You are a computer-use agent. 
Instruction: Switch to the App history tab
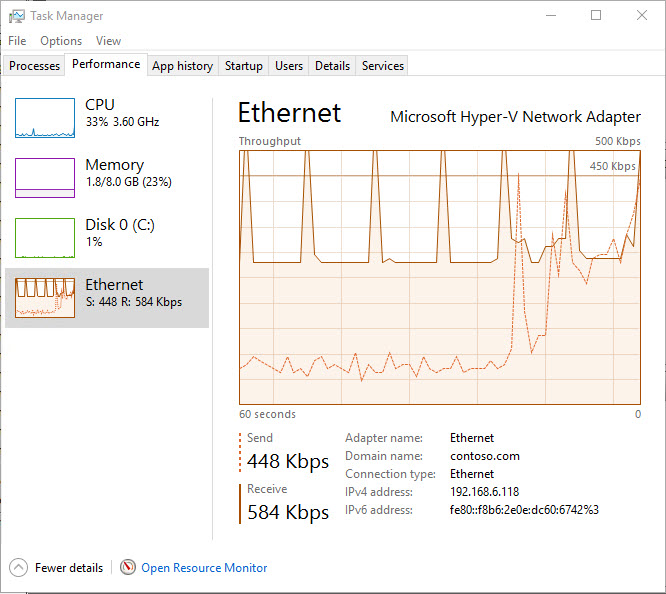(x=182, y=66)
